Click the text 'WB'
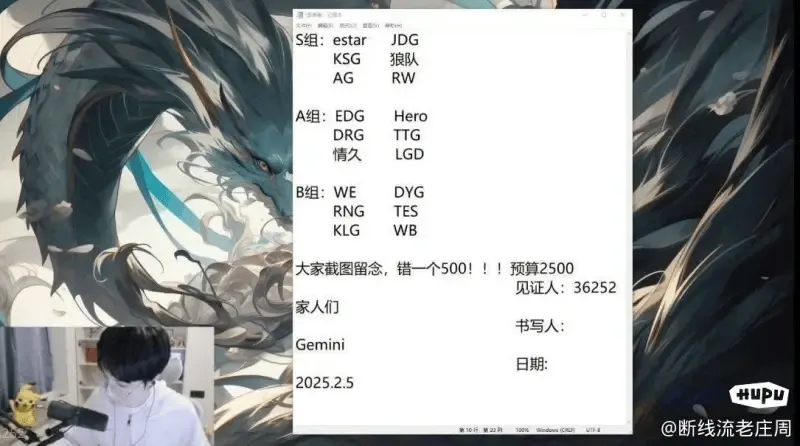Image resolution: width=800 pixels, height=446 pixels. coord(405,230)
